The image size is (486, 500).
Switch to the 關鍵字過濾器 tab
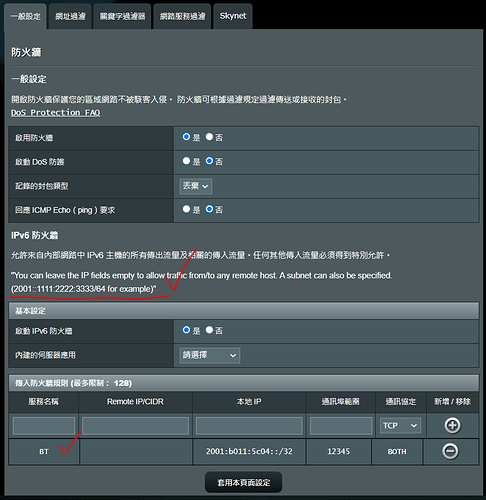(122, 16)
